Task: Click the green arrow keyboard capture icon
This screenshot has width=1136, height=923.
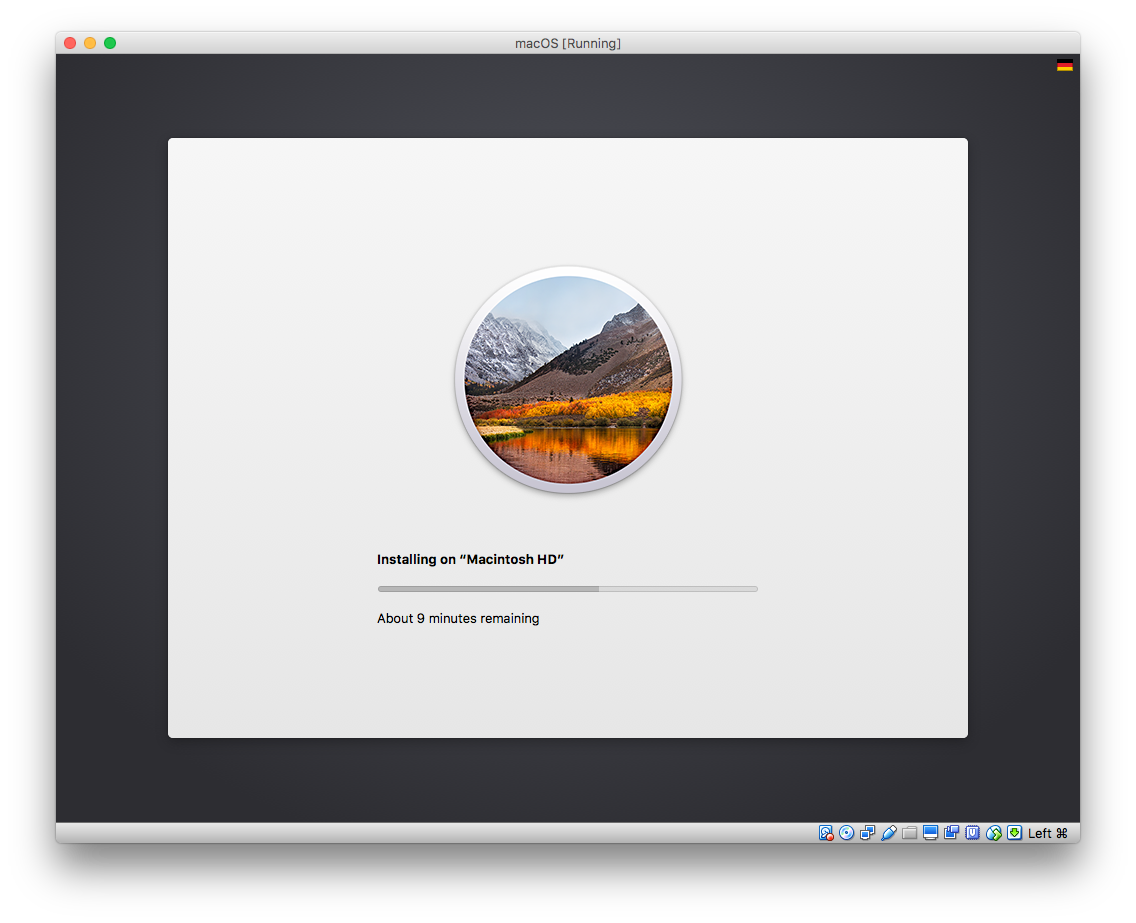Action: [1014, 833]
